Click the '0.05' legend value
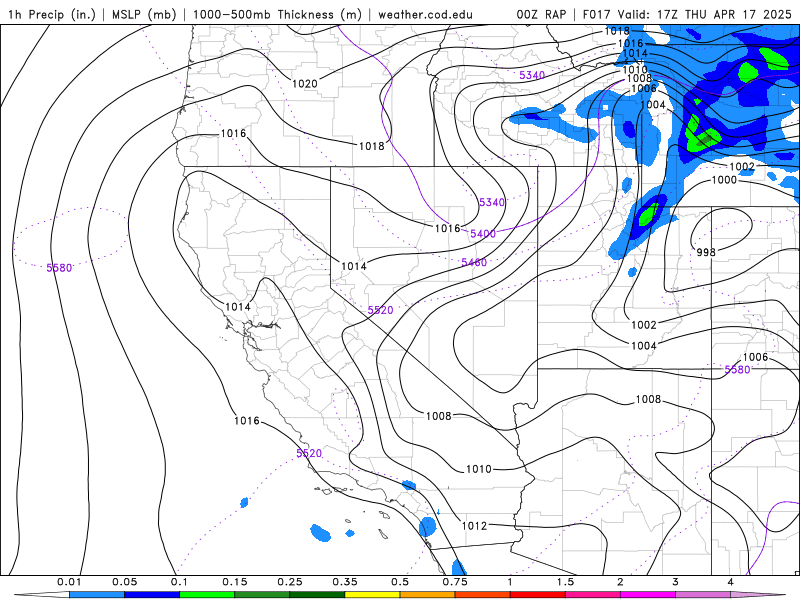The height and width of the screenshot is (600, 800). [124, 582]
